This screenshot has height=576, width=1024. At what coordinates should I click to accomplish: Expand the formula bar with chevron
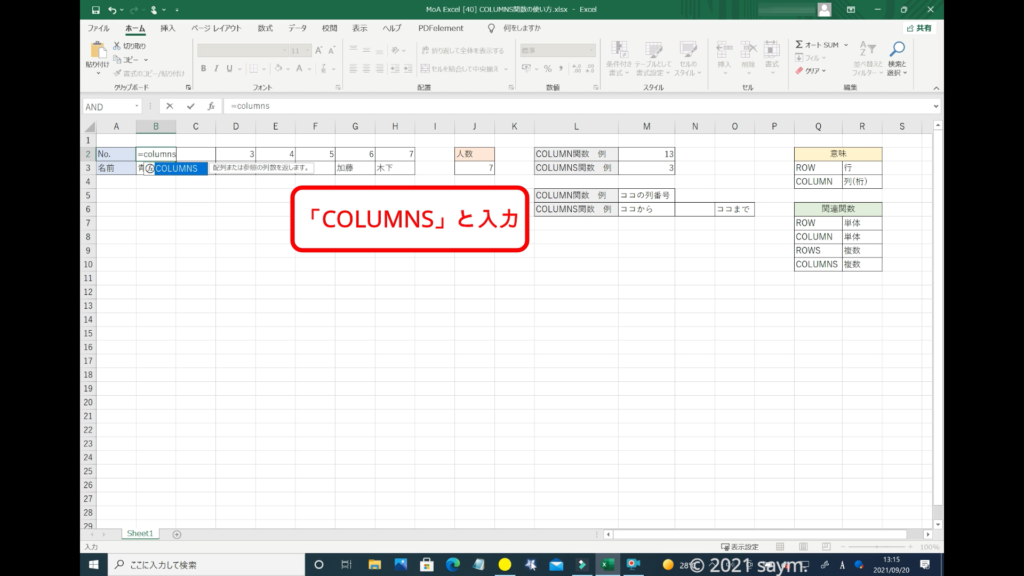[936, 106]
